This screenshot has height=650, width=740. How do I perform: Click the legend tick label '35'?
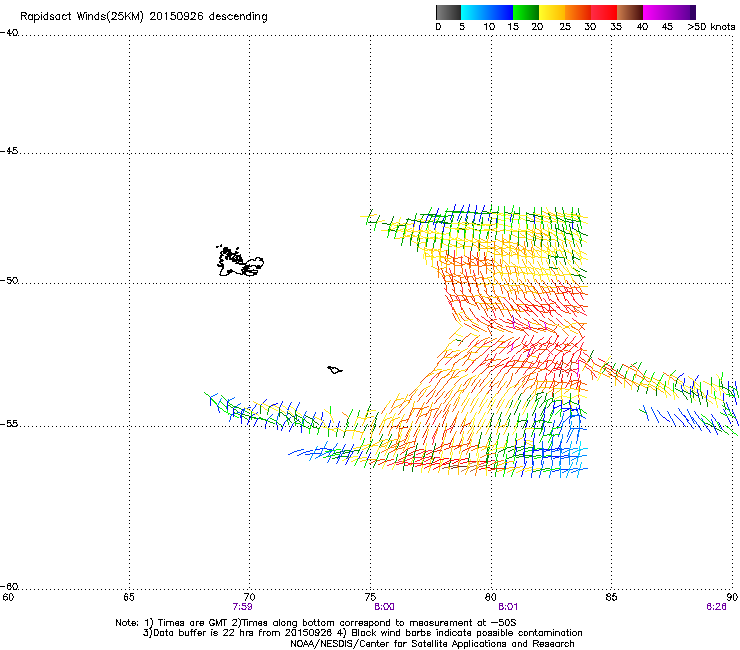click(616, 27)
